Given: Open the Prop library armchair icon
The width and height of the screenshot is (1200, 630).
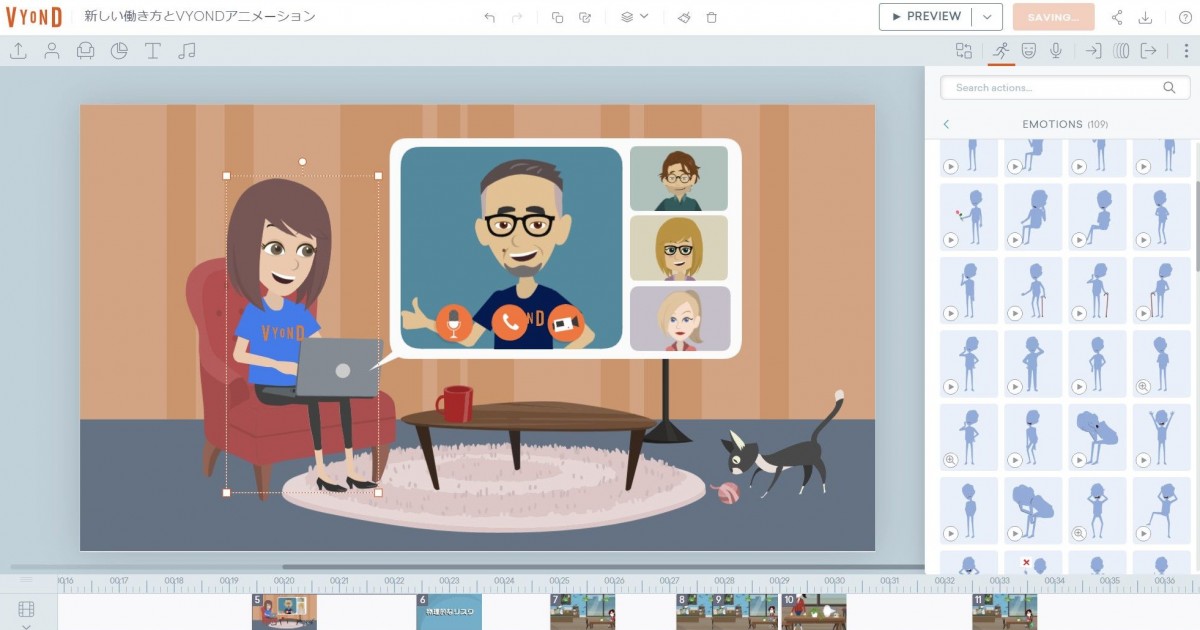Looking at the screenshot, I should (x=86, y=51).
